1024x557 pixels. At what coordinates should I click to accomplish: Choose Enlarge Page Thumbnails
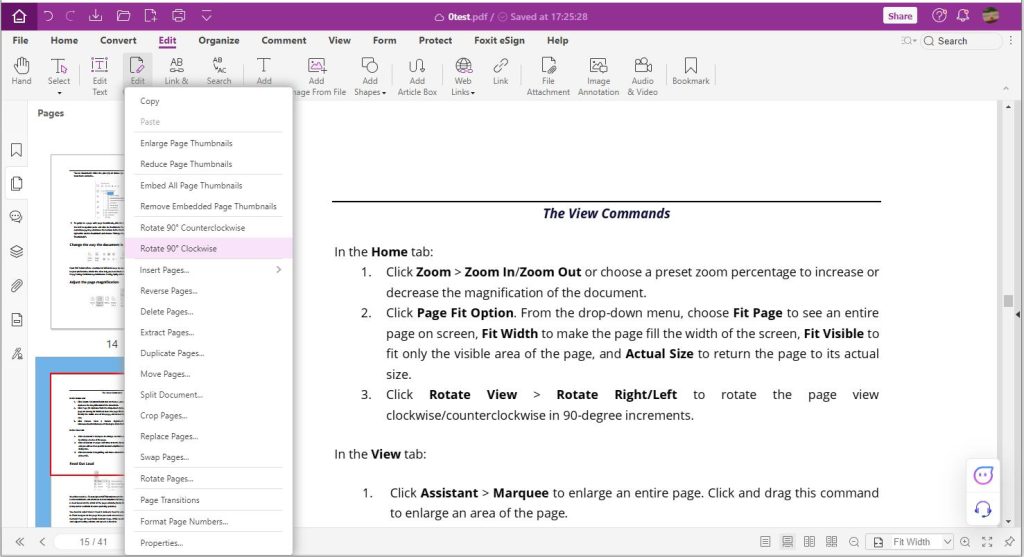[208, 143]
